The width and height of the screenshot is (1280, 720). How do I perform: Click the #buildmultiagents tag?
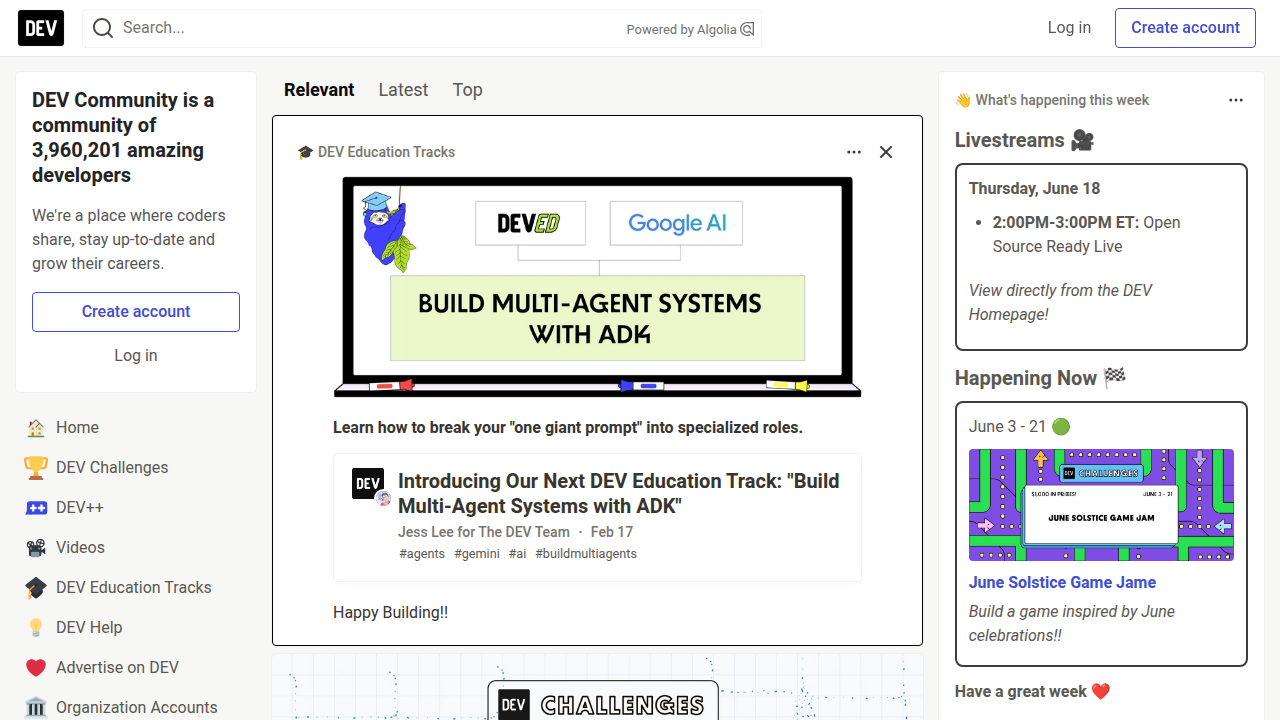pyautogui.click(x=586, y=554)
